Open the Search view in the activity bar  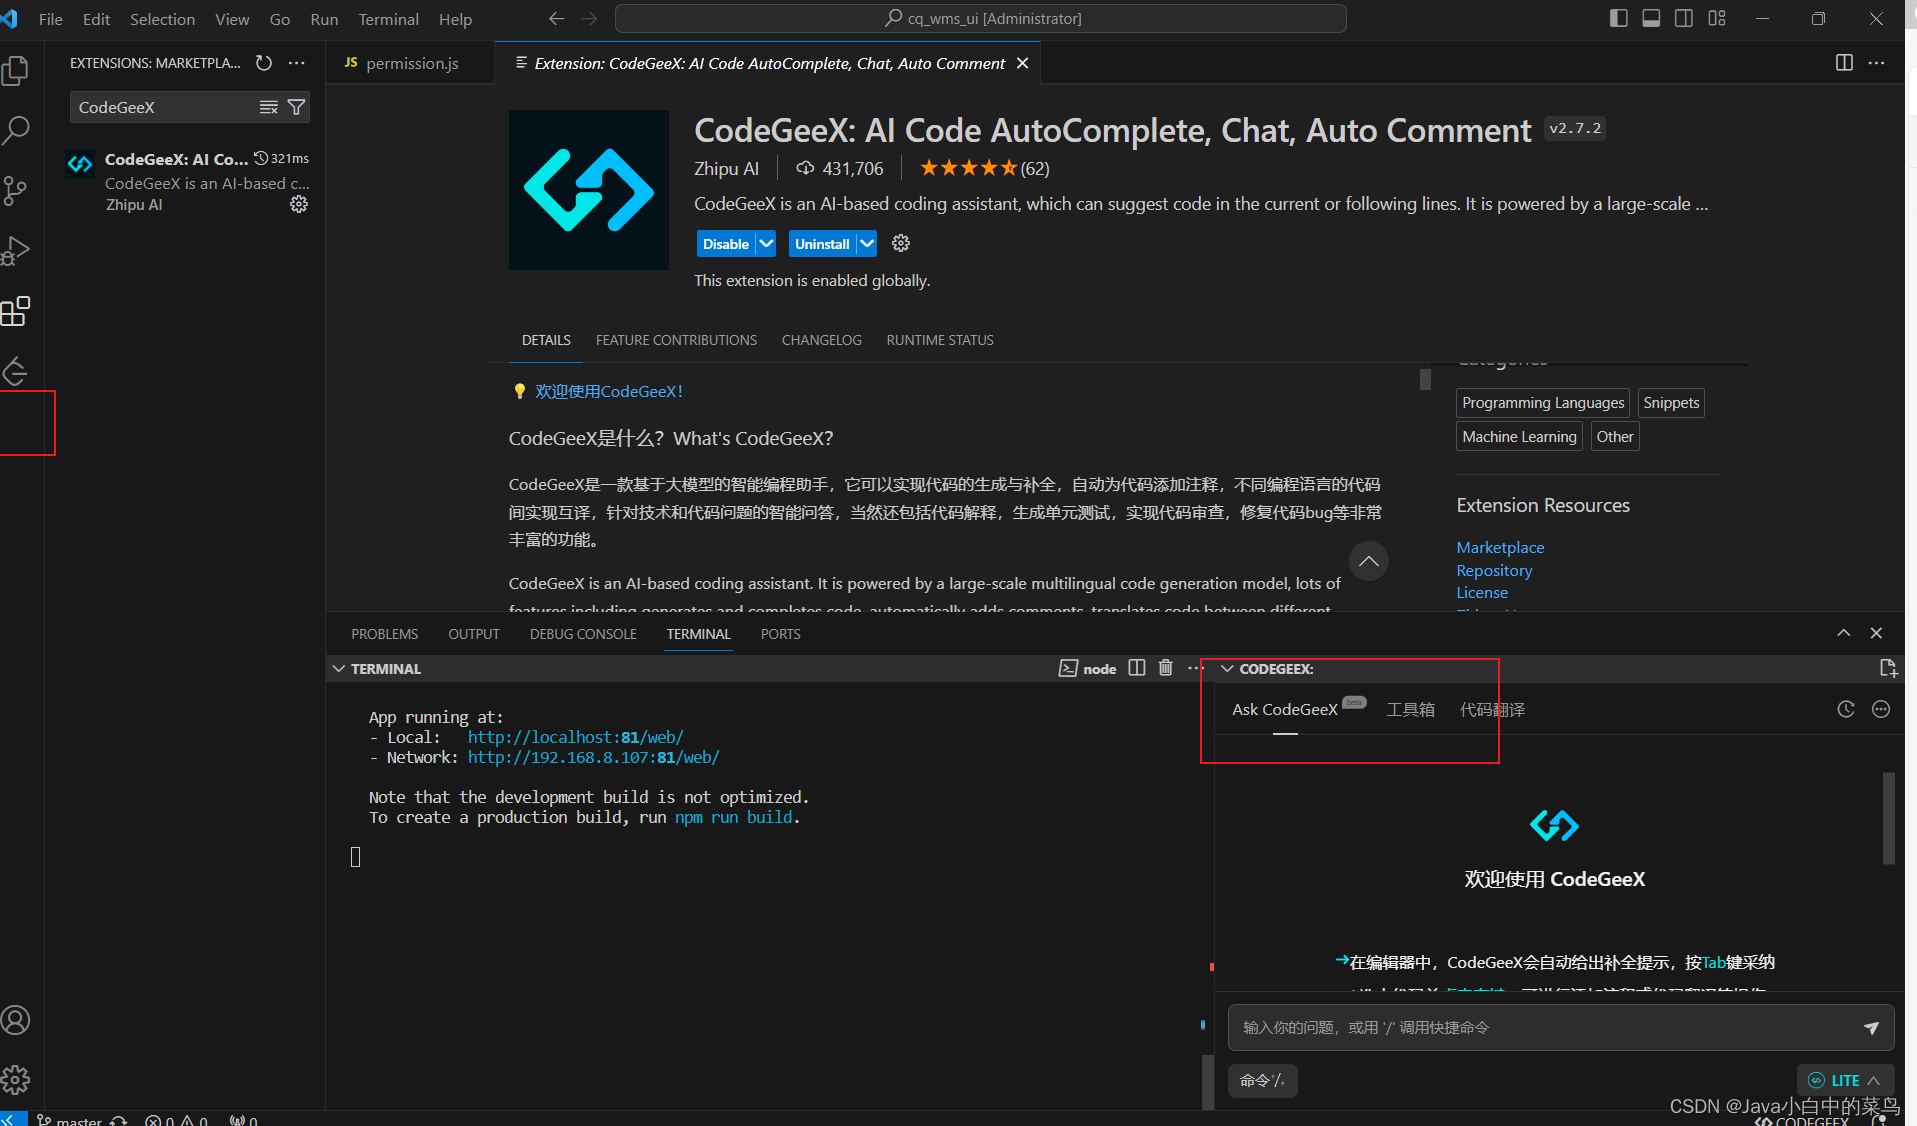16,130
